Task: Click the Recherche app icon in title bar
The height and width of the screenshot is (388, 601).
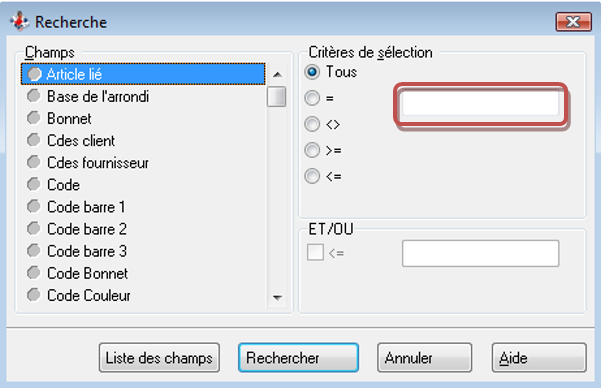Action: click(19, 21)
